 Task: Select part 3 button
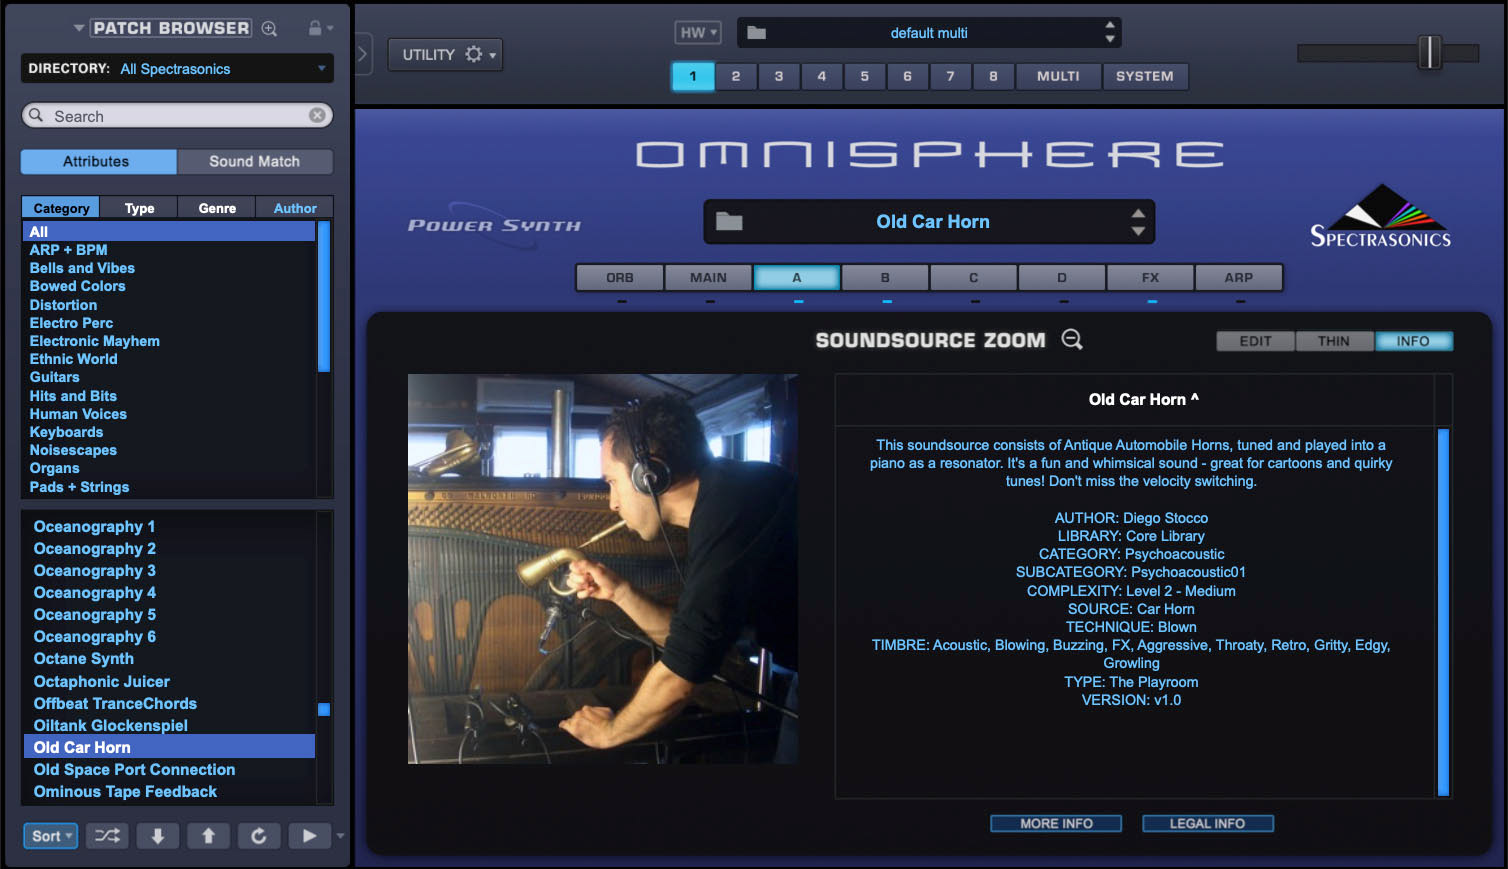(779, 76)
